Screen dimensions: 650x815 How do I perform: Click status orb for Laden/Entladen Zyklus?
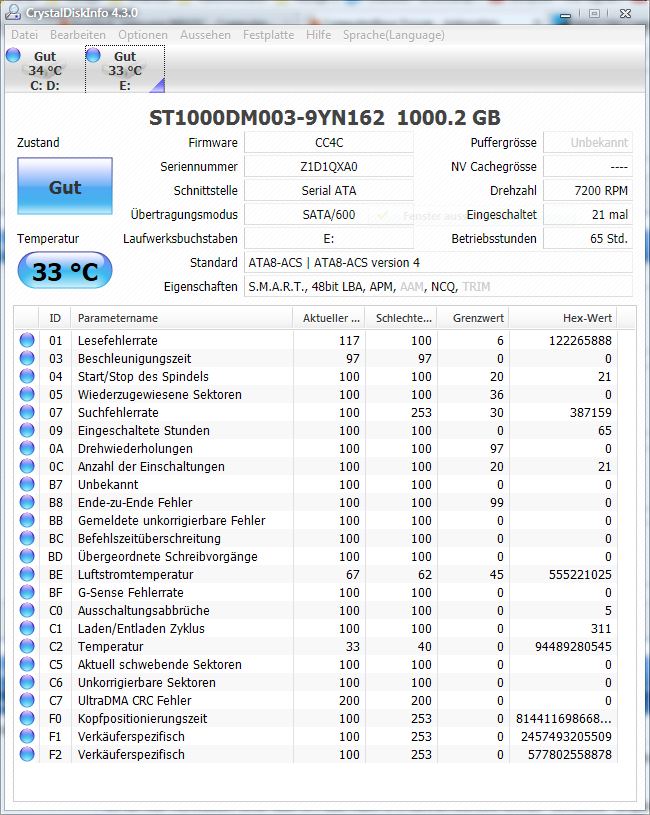[x=27, y=628]
